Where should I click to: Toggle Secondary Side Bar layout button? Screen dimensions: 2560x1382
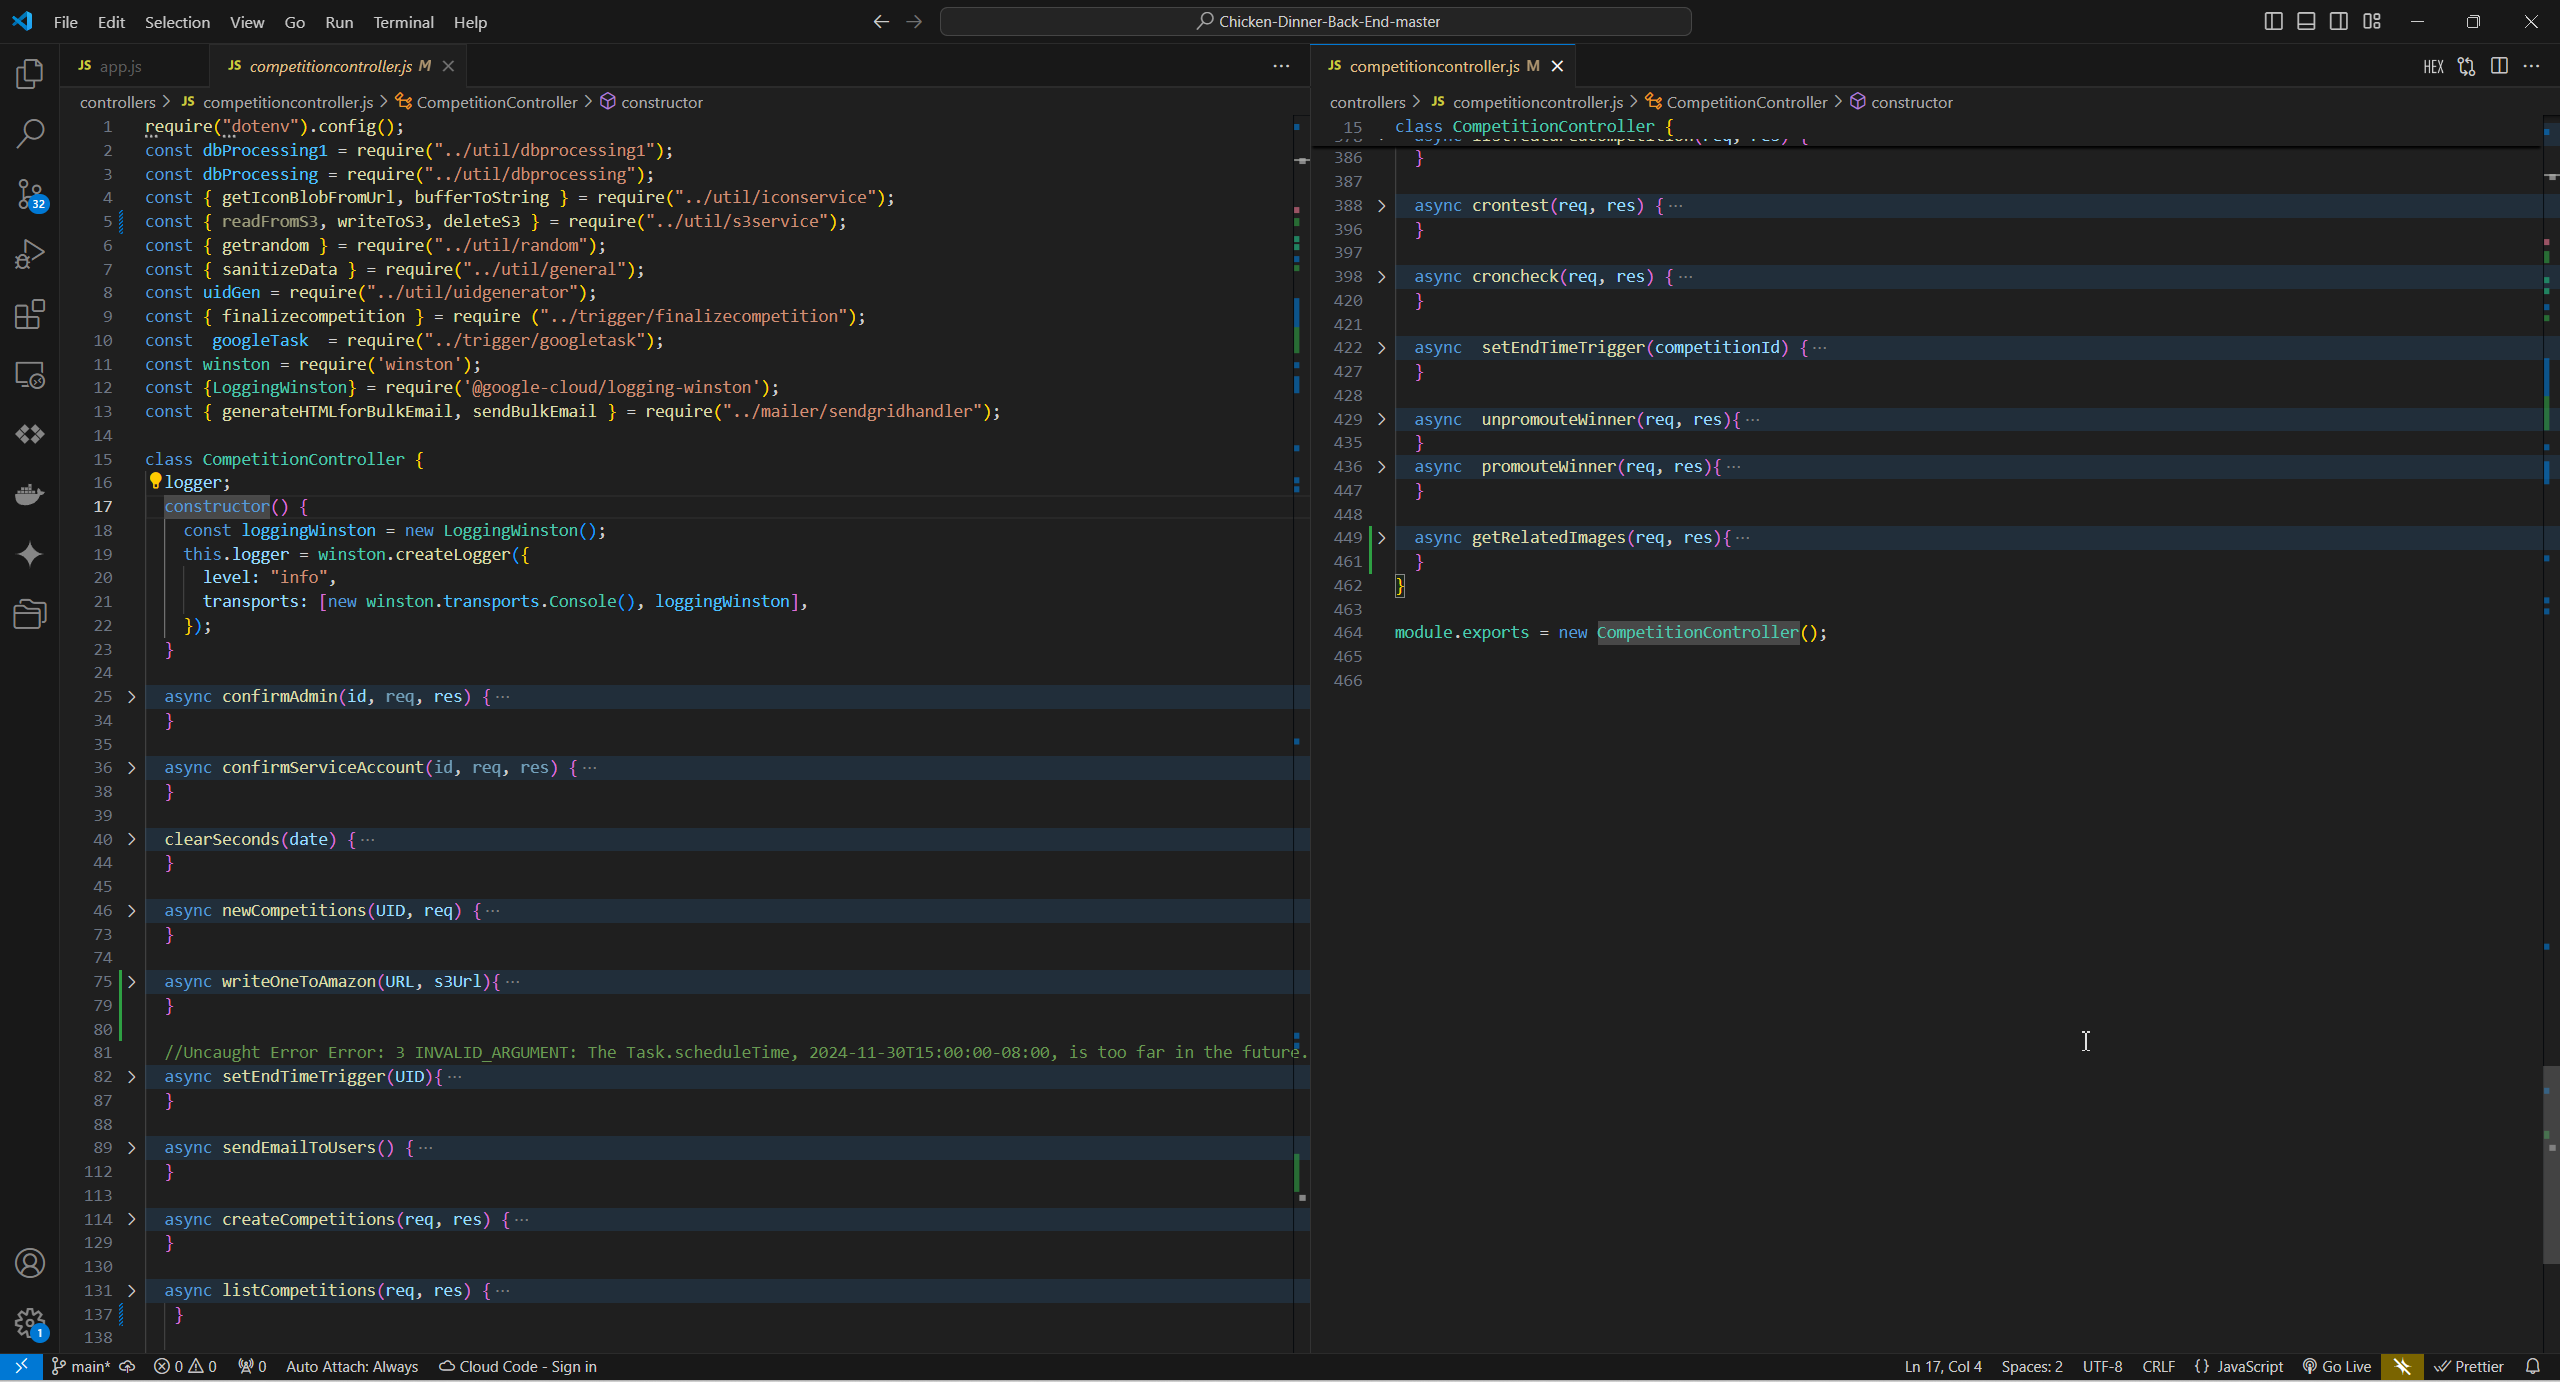(2339, 21)
